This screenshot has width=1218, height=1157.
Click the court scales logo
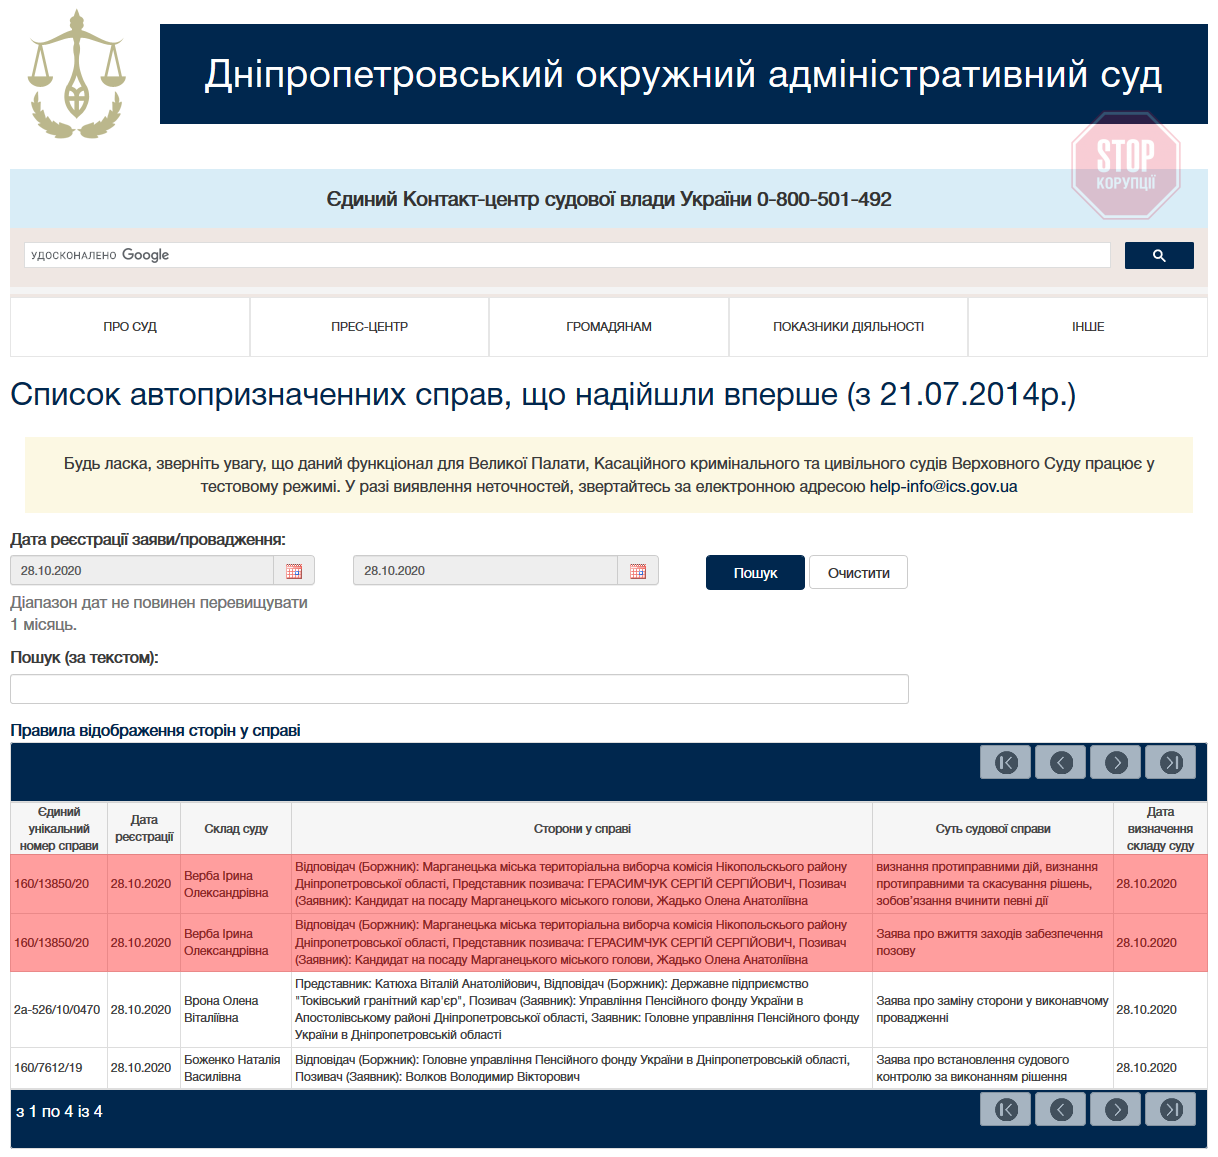(76, 75)
